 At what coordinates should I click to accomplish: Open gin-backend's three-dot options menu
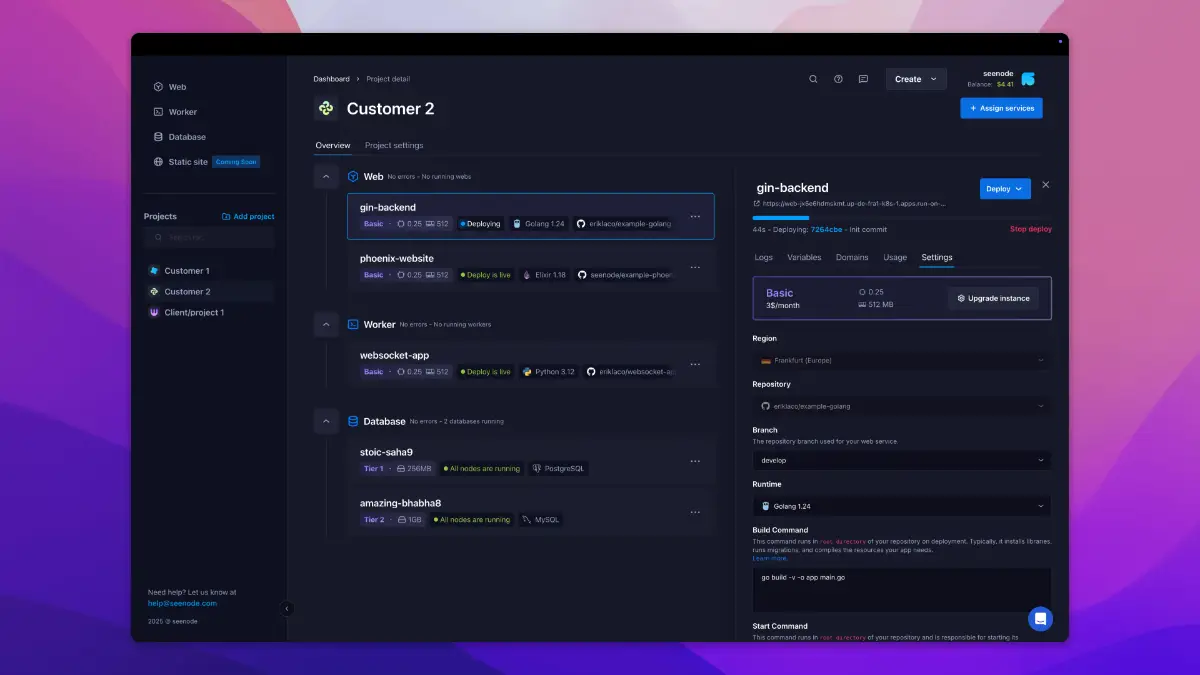(x=695, y=216)
